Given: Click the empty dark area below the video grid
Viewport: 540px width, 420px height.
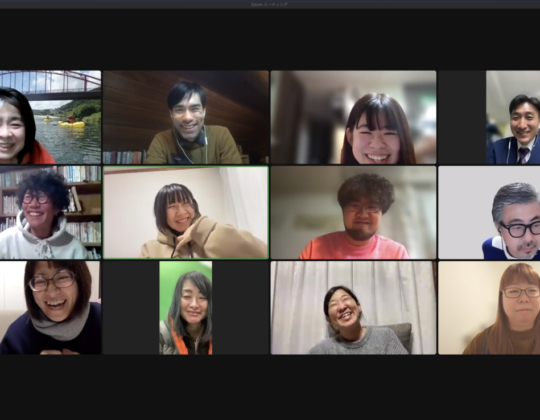Looking at the screenshot, I should (270, 387).
